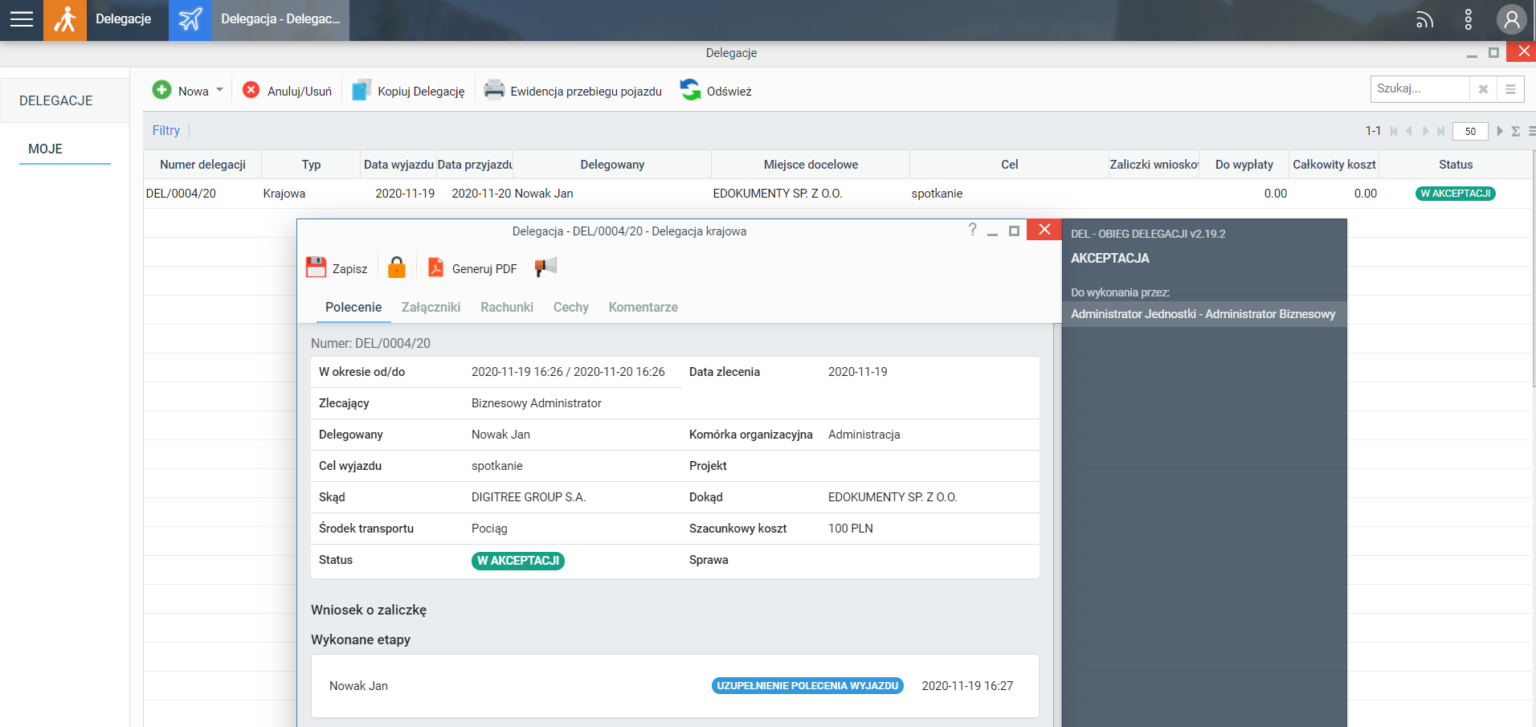Click the Pociąg transport value
Image resolution: width=1536 pixels, height=727 pixels.
click(490, 528)
